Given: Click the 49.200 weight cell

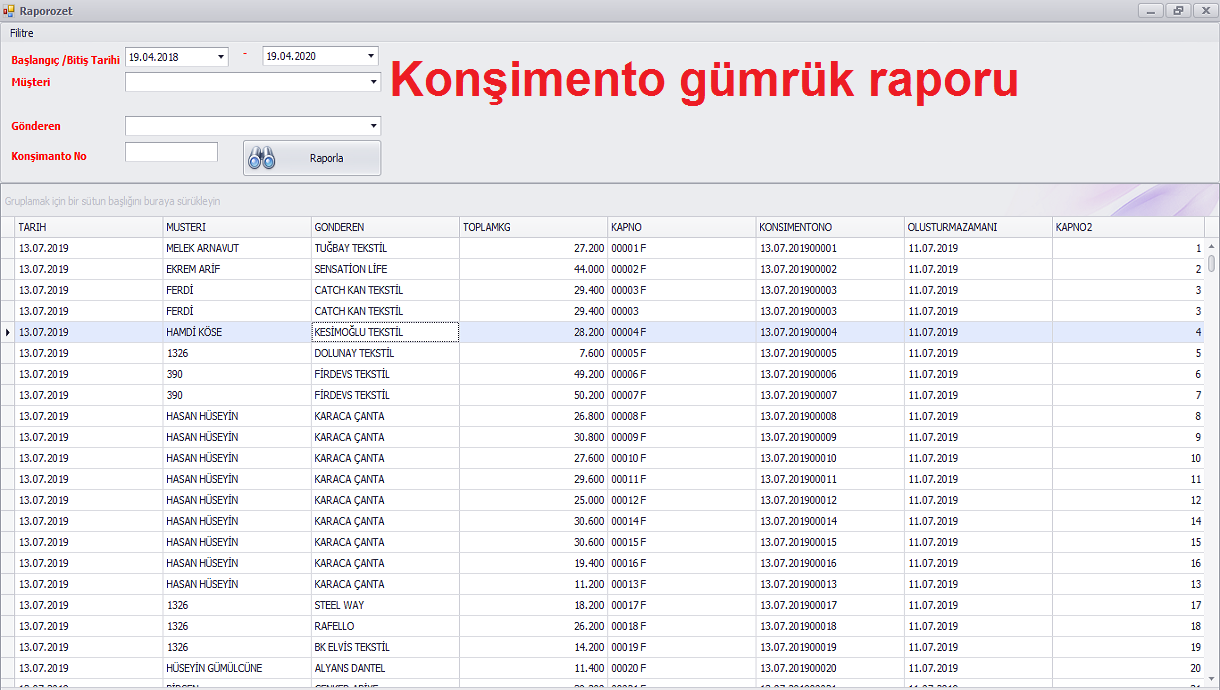Looking at the screenshot, I should (533, 374).
